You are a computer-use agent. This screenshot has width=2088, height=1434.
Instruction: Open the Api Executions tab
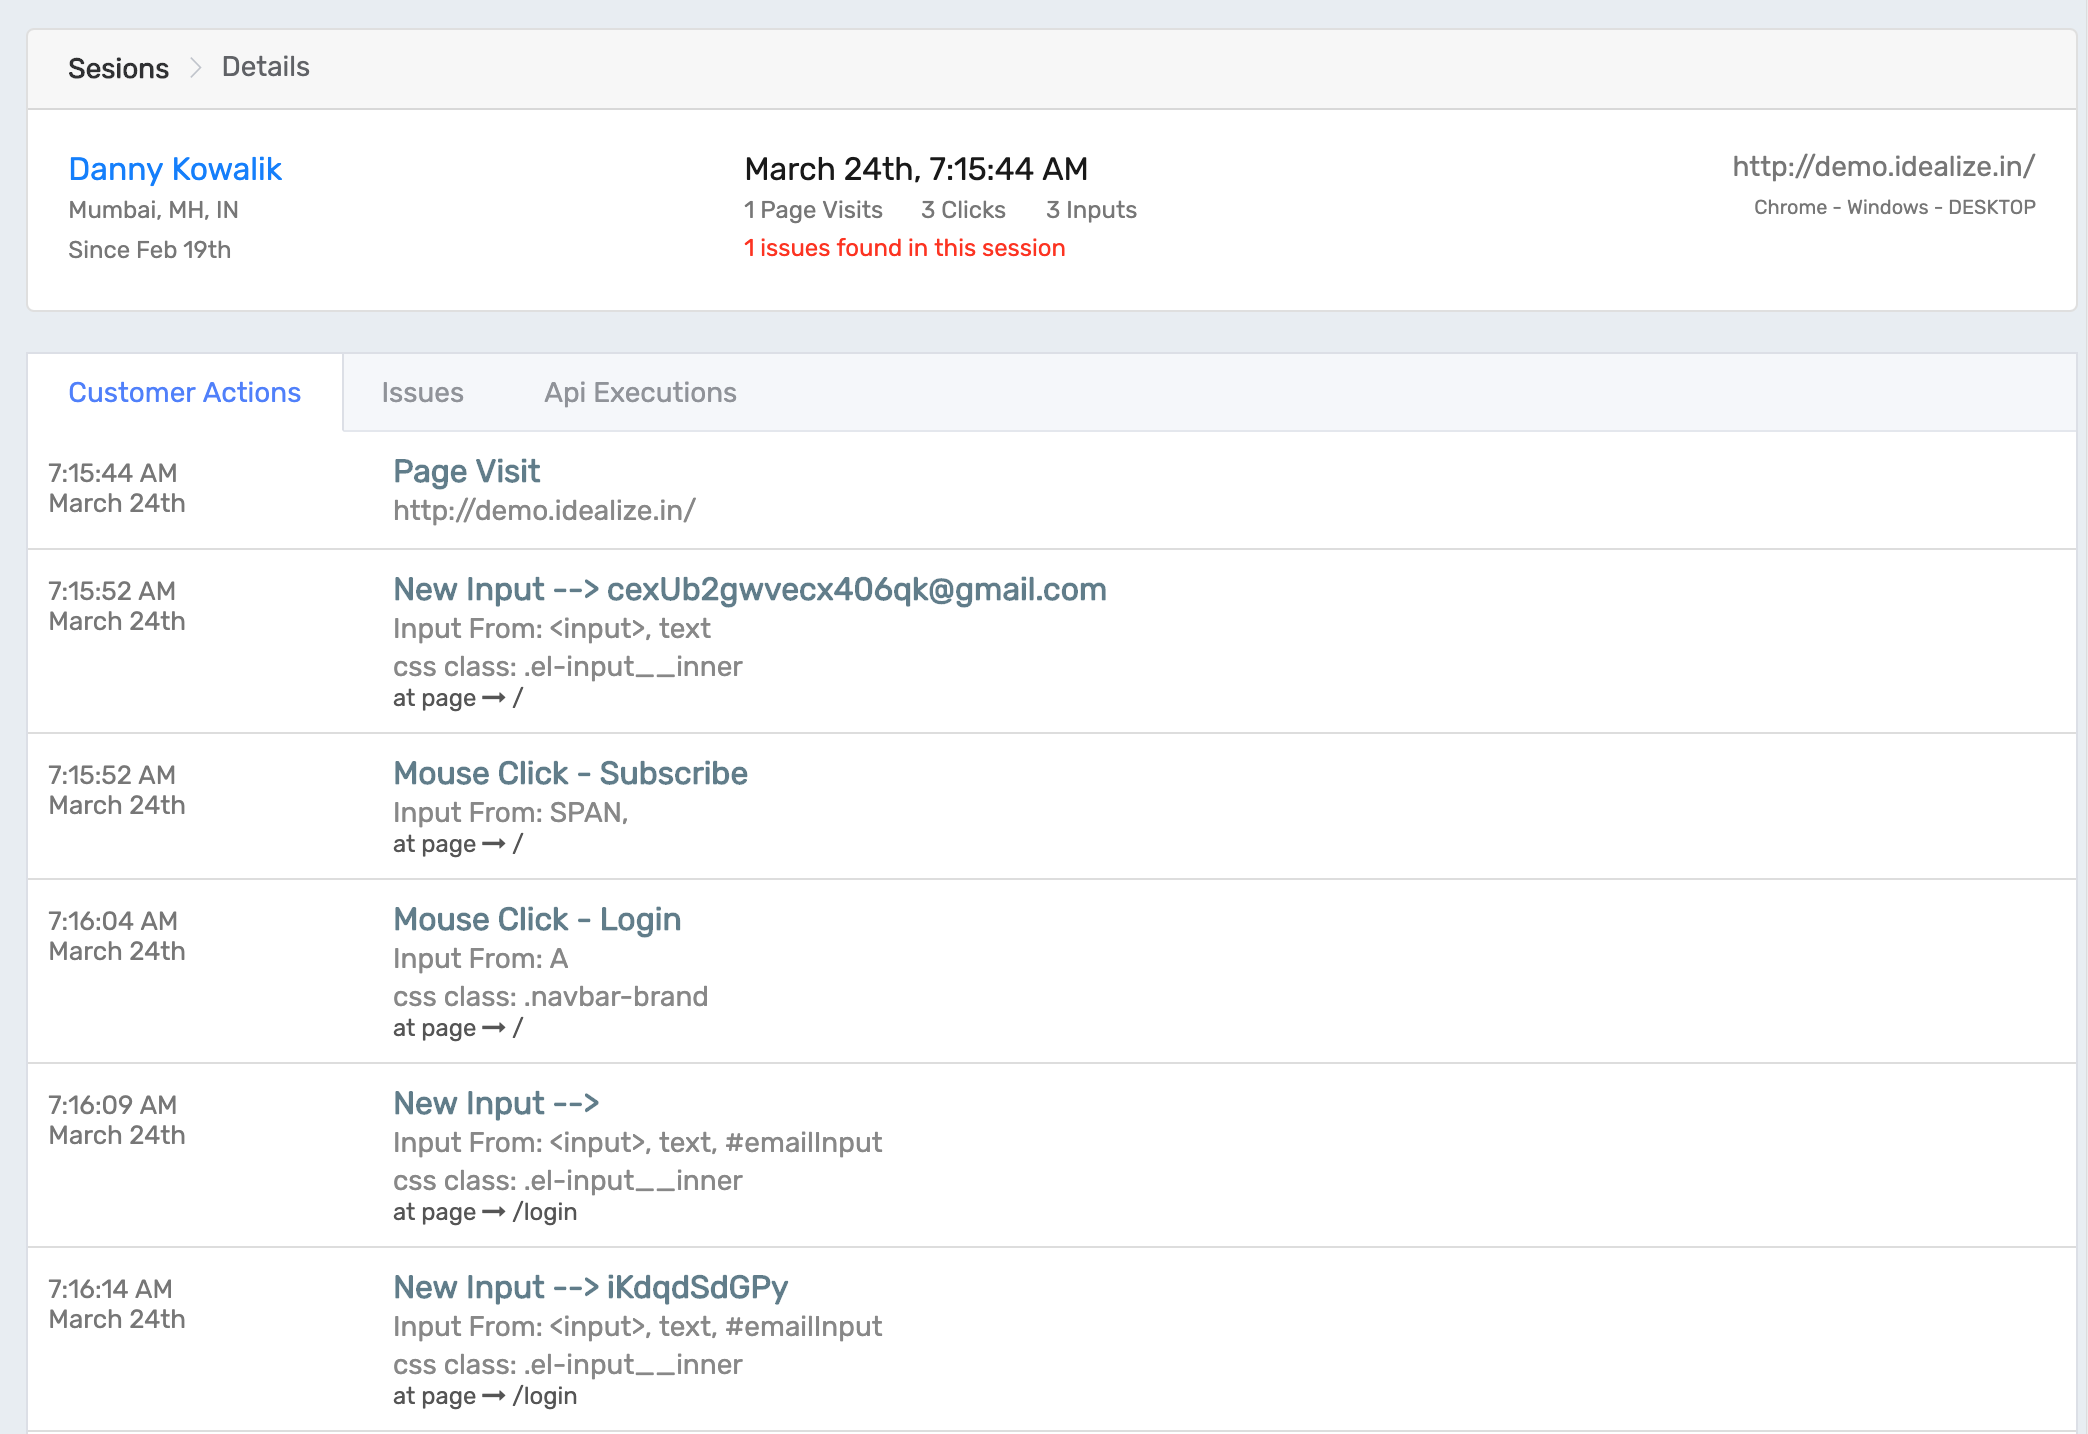[639, 392]
